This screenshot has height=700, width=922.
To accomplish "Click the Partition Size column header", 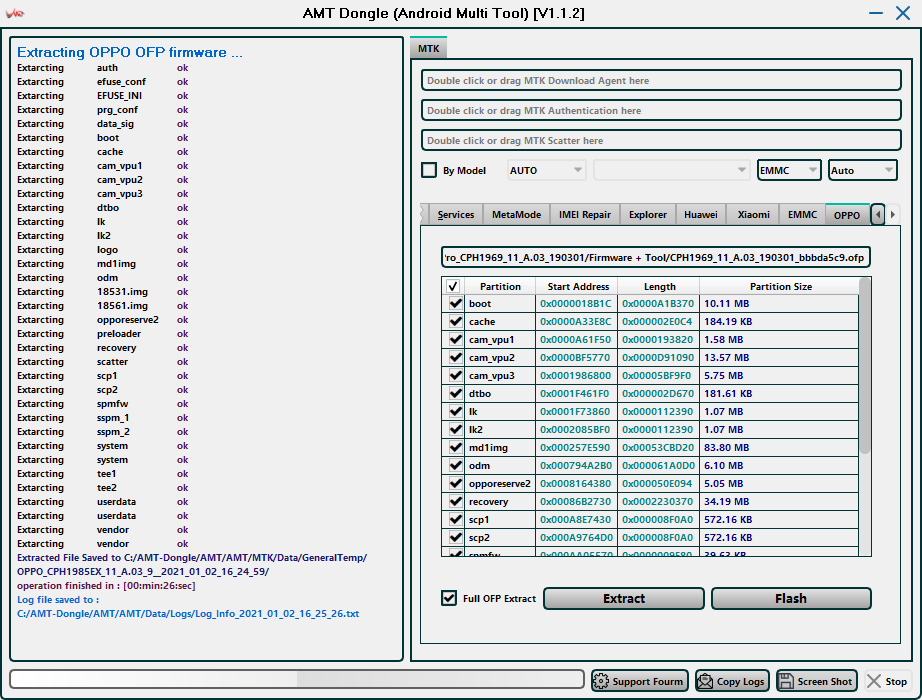I will click(x=780, y=286).
